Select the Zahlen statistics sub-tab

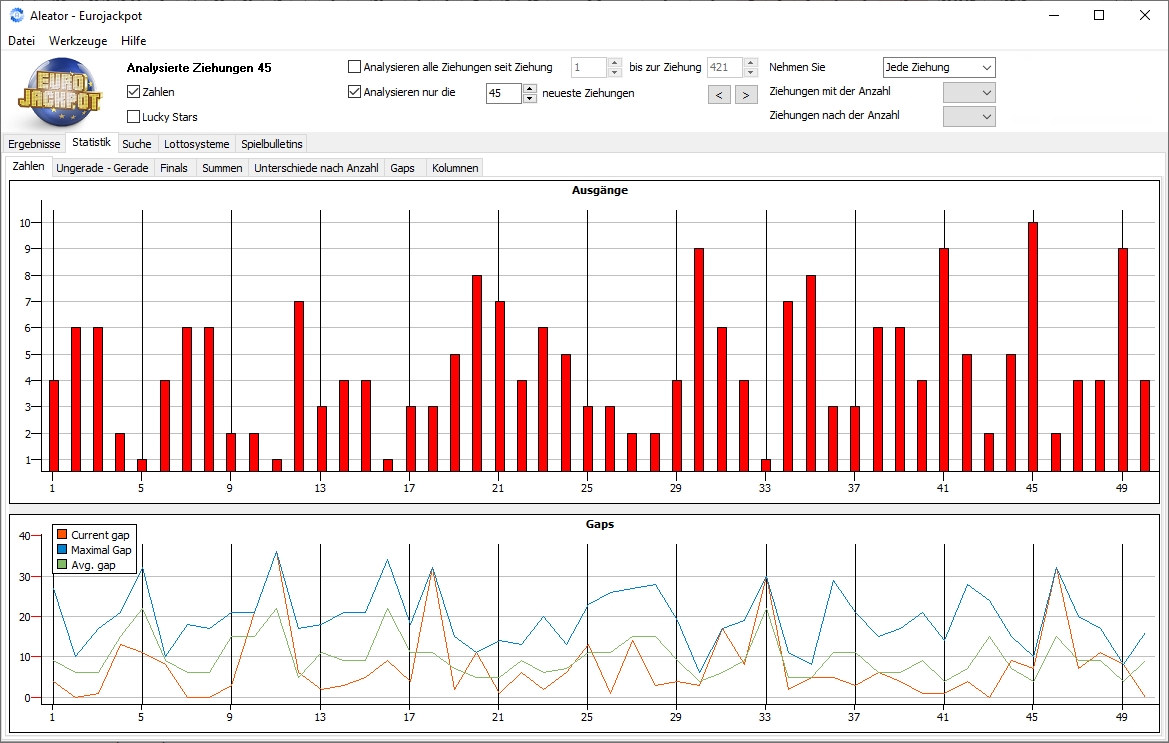click(28, 166)
